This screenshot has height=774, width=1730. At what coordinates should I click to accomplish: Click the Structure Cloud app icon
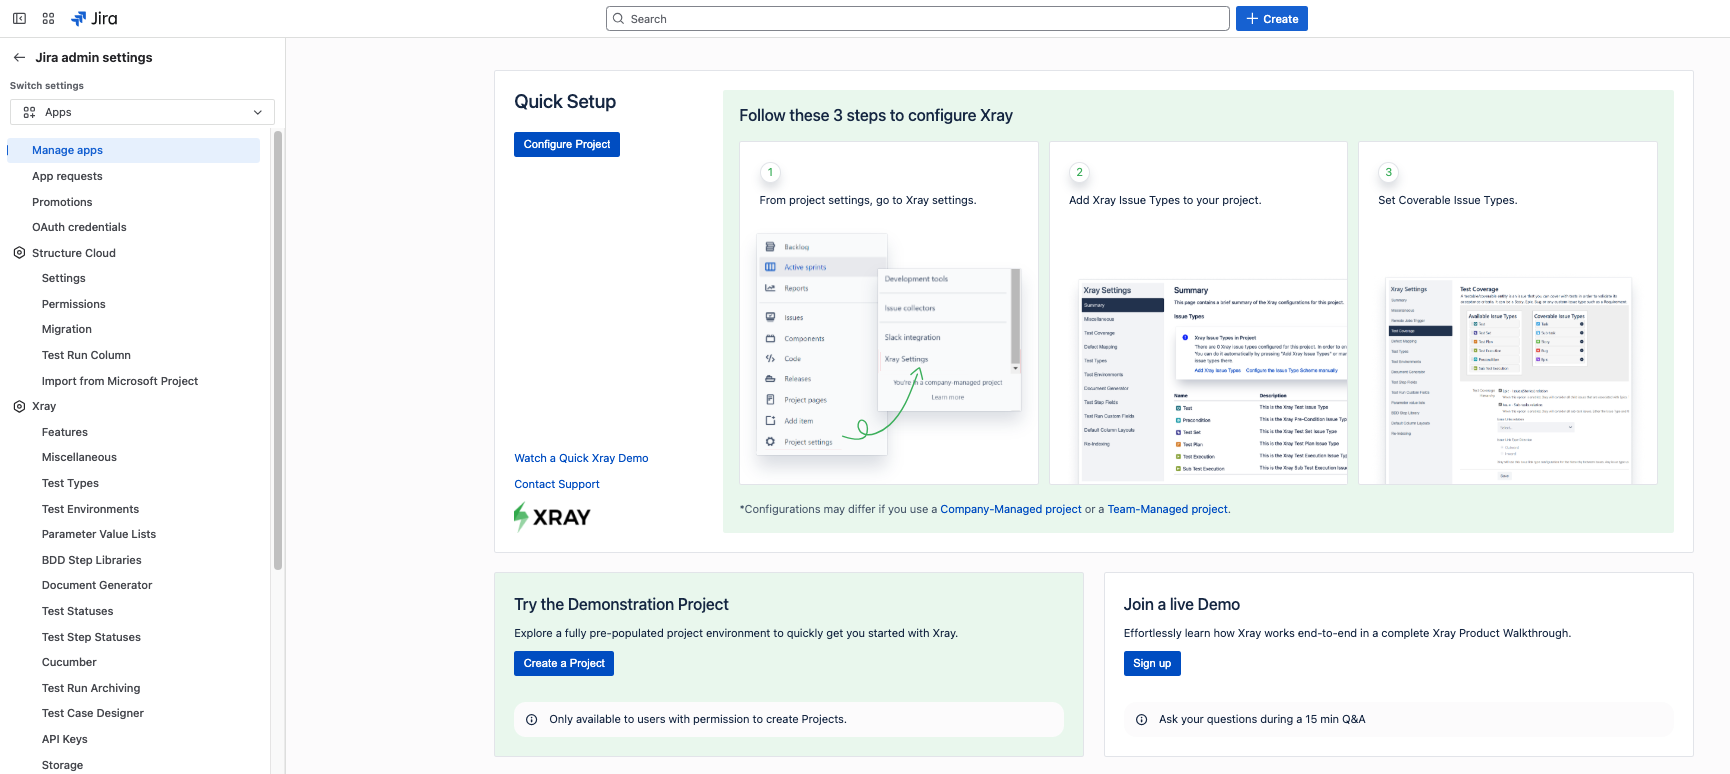(19, 253)
